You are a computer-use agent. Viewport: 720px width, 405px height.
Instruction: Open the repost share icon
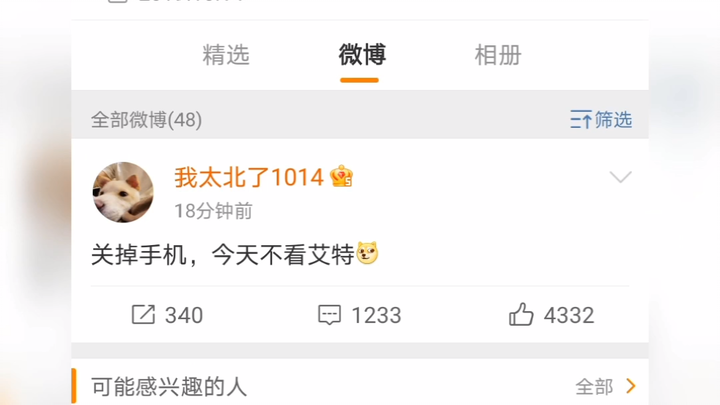143,315
